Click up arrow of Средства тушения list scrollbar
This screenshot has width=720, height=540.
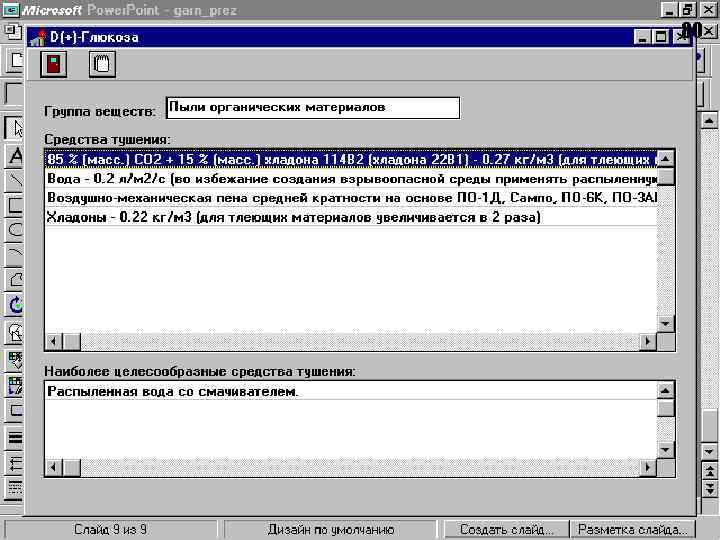click(665, 159)
